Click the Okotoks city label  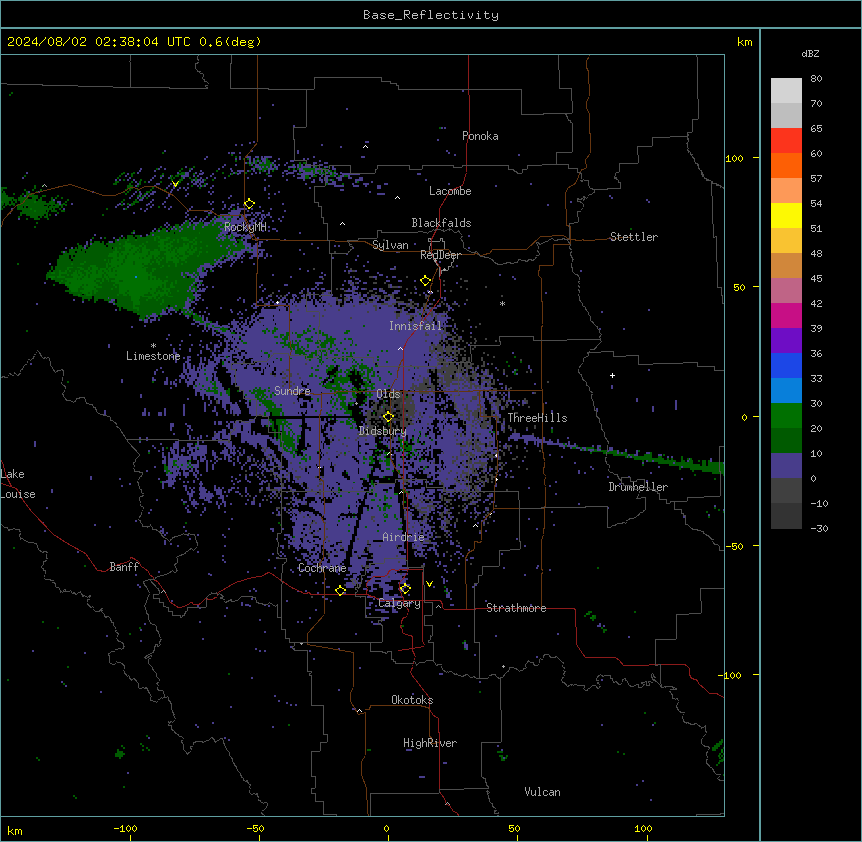coord(412,700)
